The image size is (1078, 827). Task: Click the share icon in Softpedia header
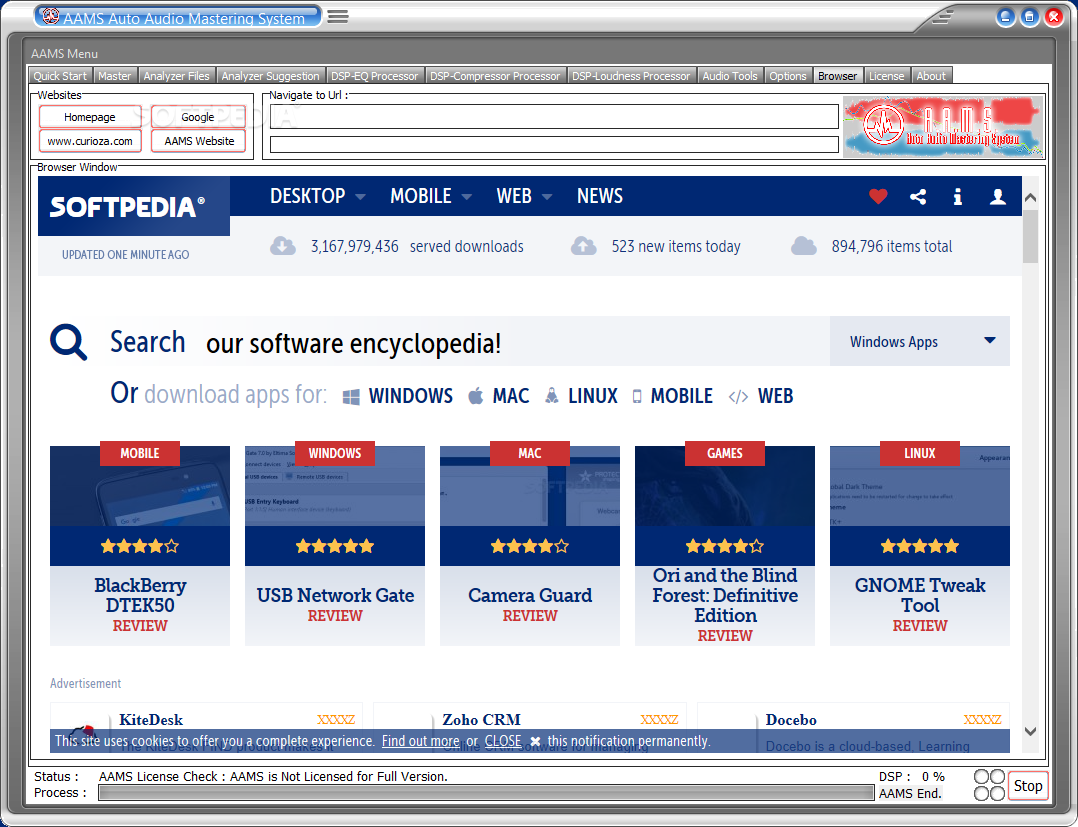click(x=918, y=197)
